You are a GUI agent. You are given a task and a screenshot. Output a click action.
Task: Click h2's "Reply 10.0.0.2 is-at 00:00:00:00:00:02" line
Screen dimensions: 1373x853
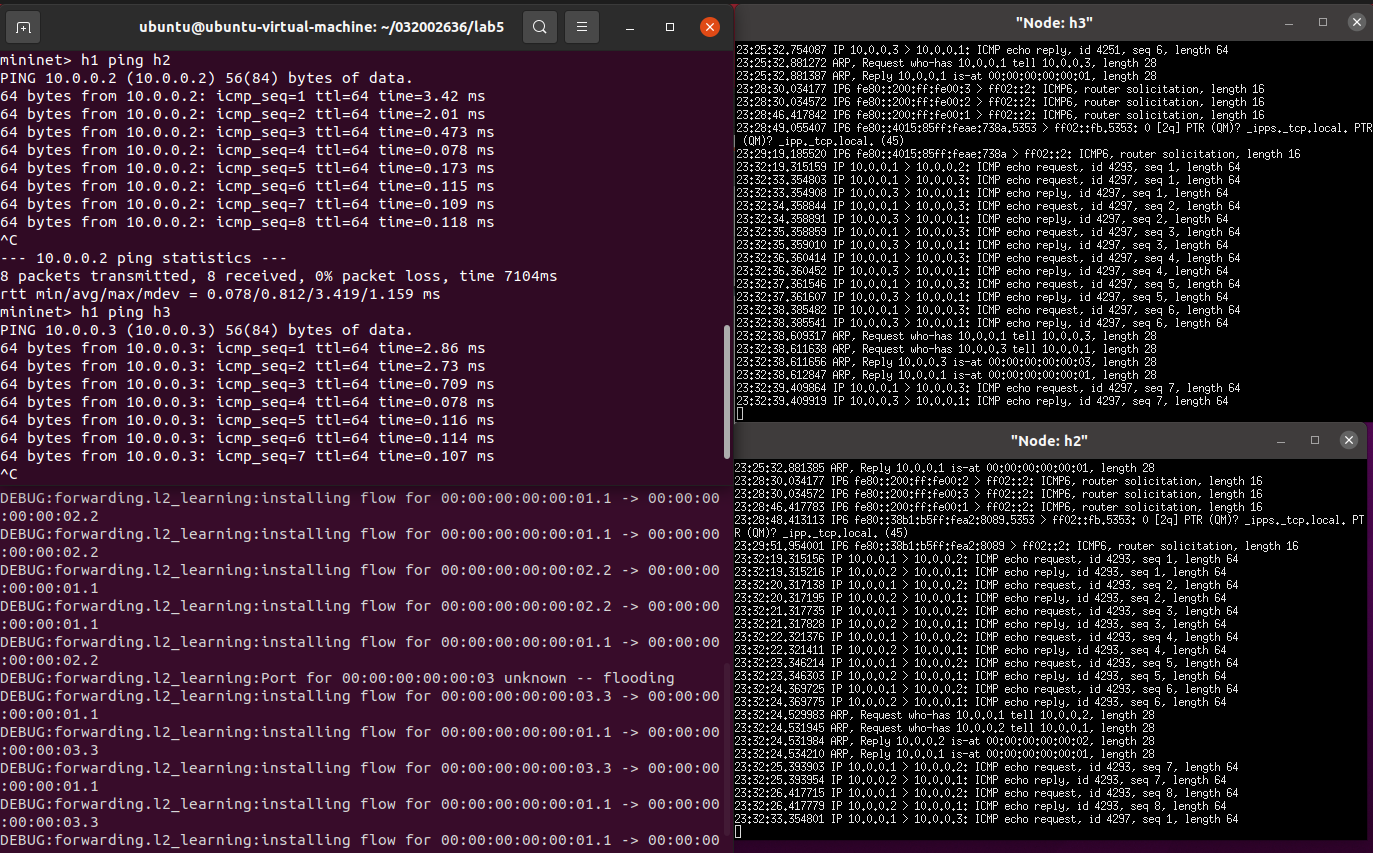coord(945,741)
